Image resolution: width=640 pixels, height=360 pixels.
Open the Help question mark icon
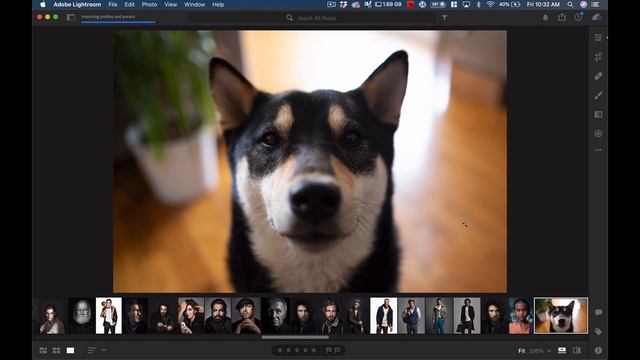tap(578, 17)
